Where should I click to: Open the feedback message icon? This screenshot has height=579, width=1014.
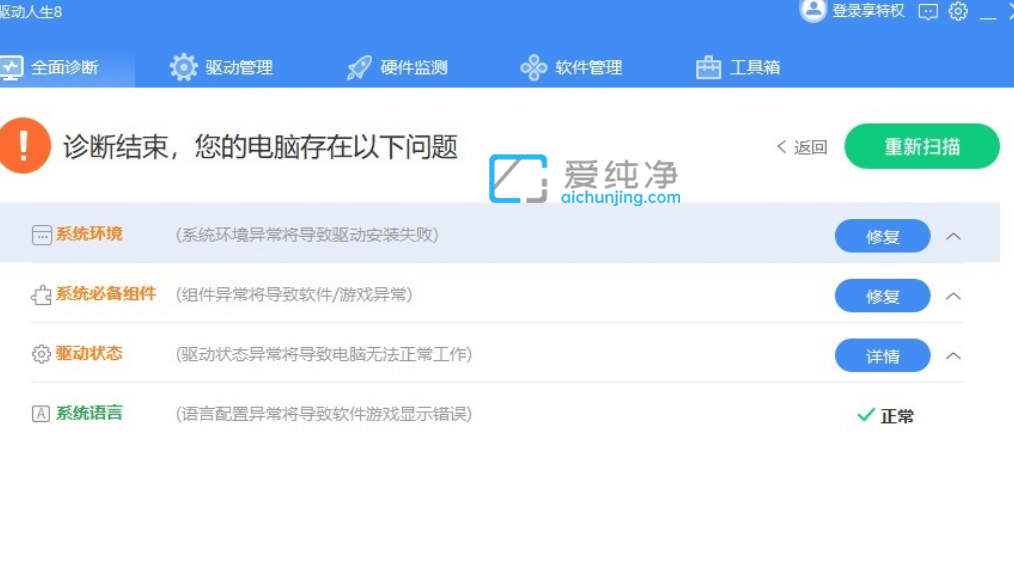click(x=928, y=12)
